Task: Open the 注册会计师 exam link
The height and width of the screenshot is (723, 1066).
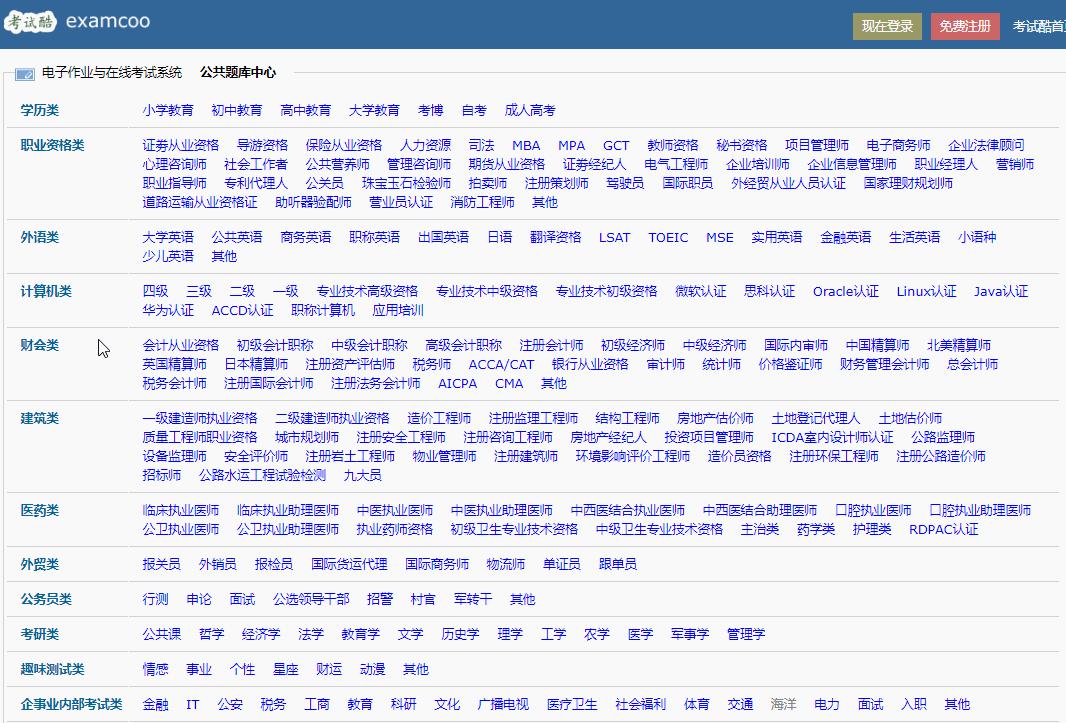Action: tap(552, 344)
